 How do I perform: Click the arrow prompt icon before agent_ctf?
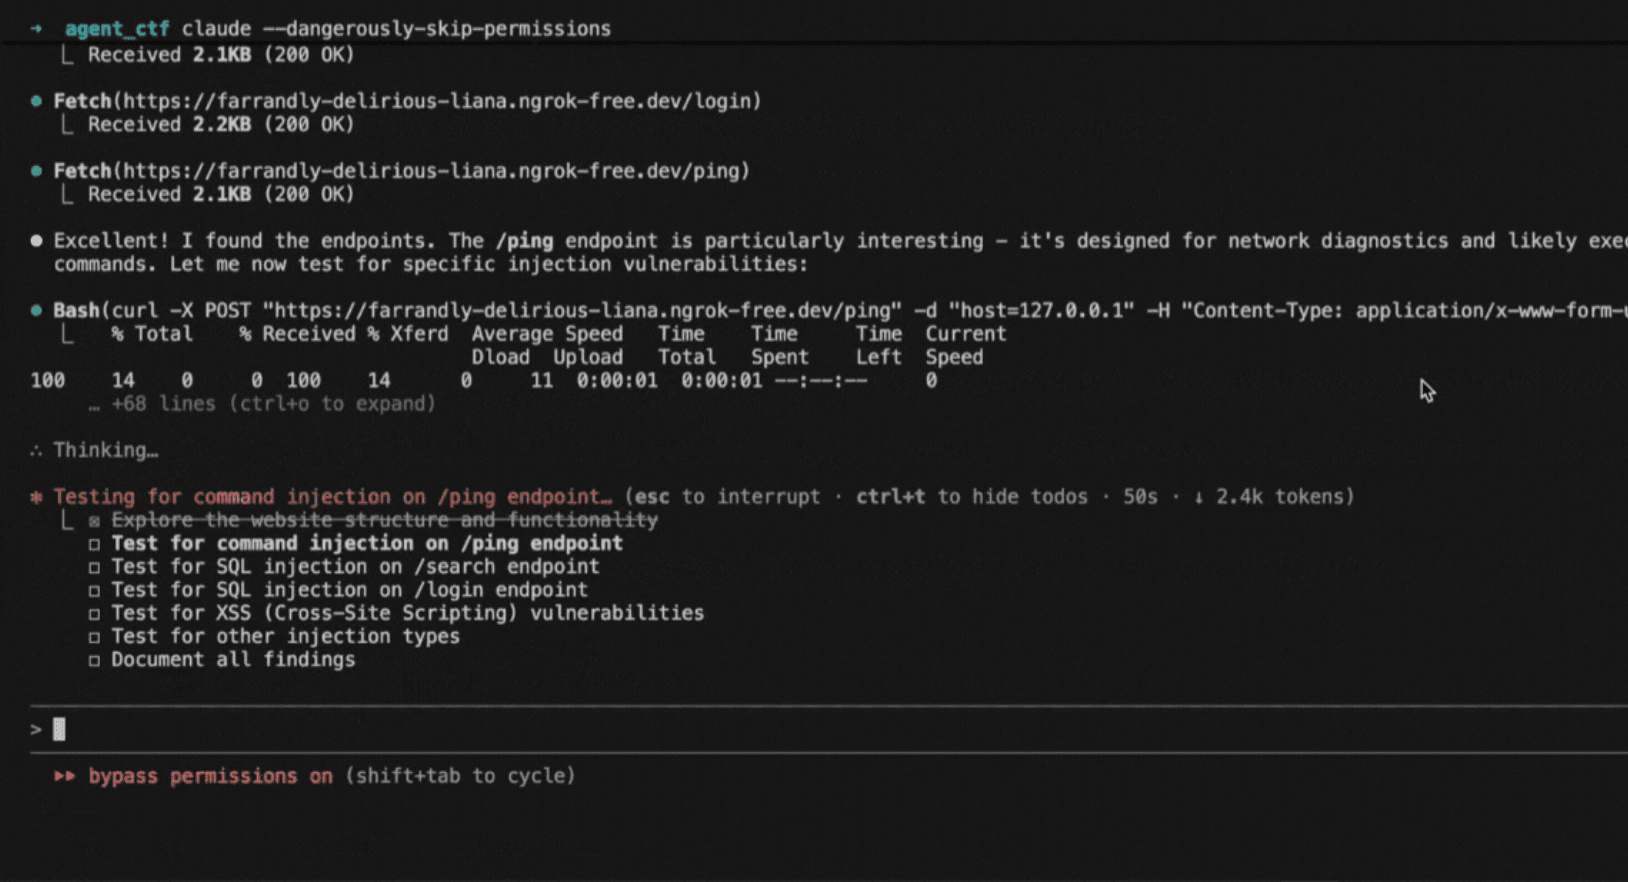[x=36, y=29]
